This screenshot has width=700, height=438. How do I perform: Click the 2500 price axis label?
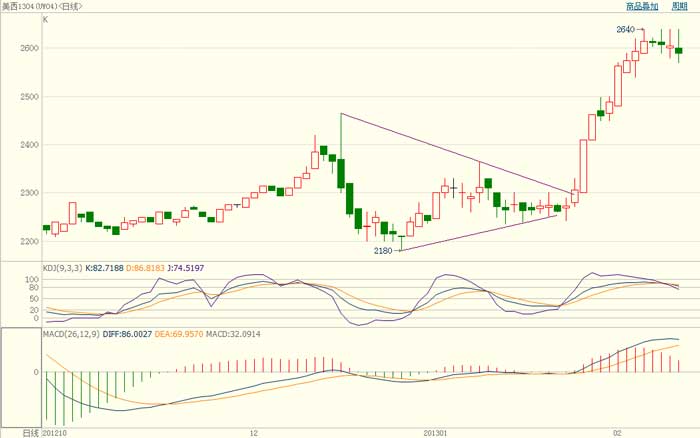click(29, 97)
